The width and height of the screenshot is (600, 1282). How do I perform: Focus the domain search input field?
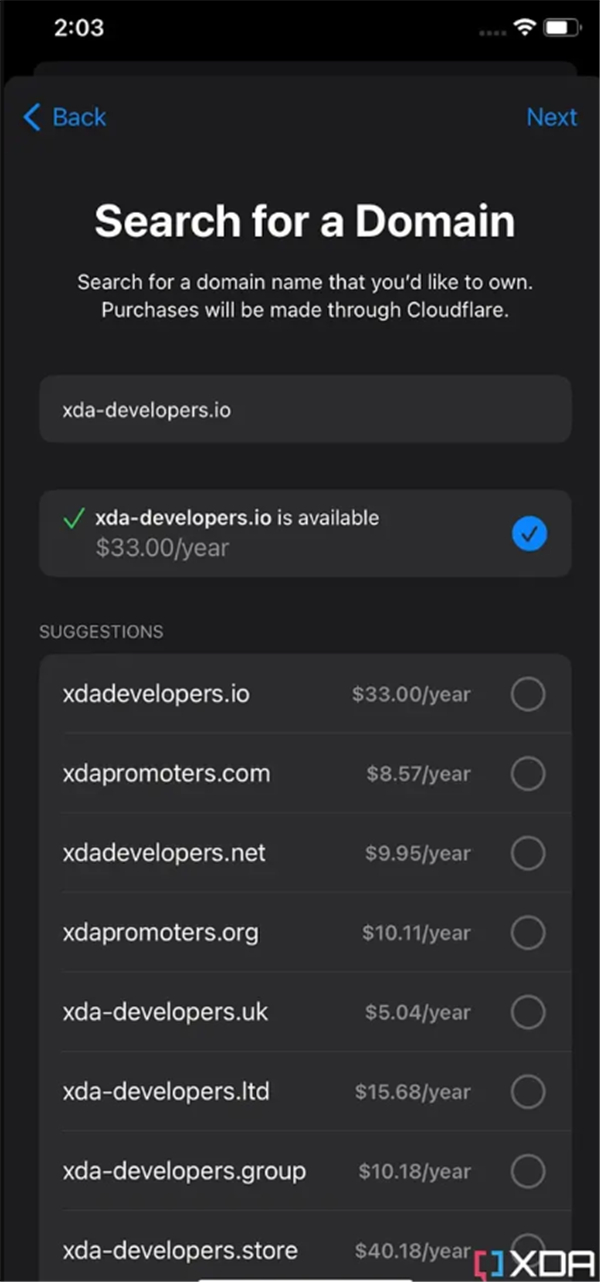(x=305, y=410)
